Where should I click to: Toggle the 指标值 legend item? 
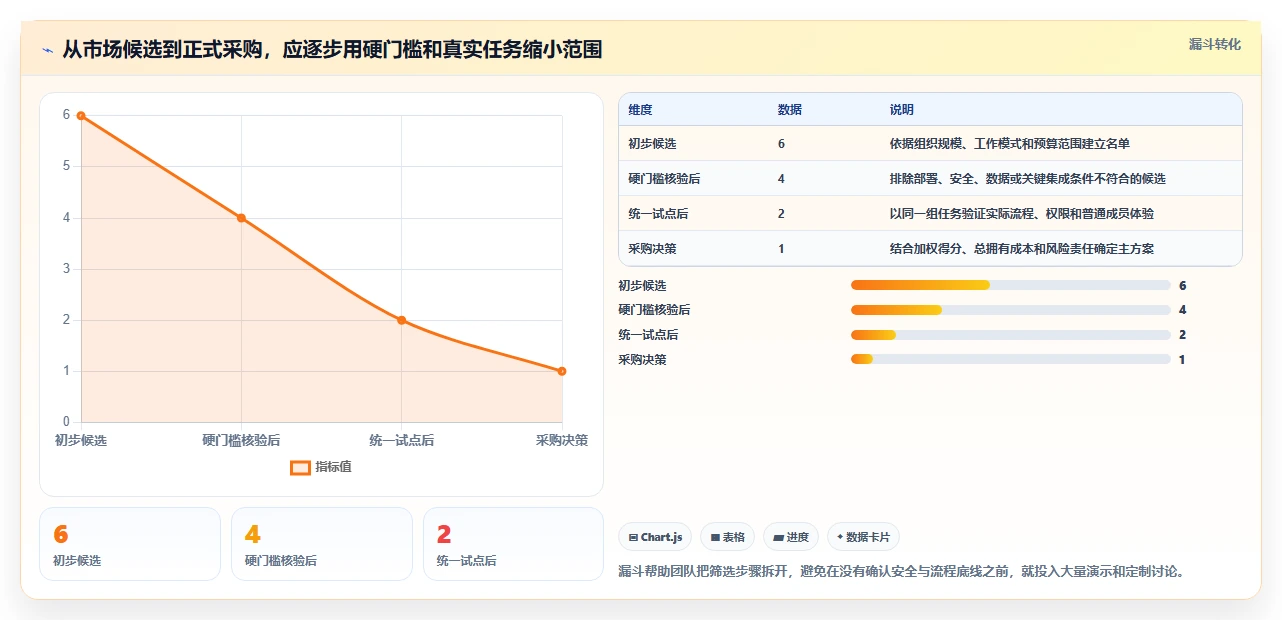pos(321,467)
